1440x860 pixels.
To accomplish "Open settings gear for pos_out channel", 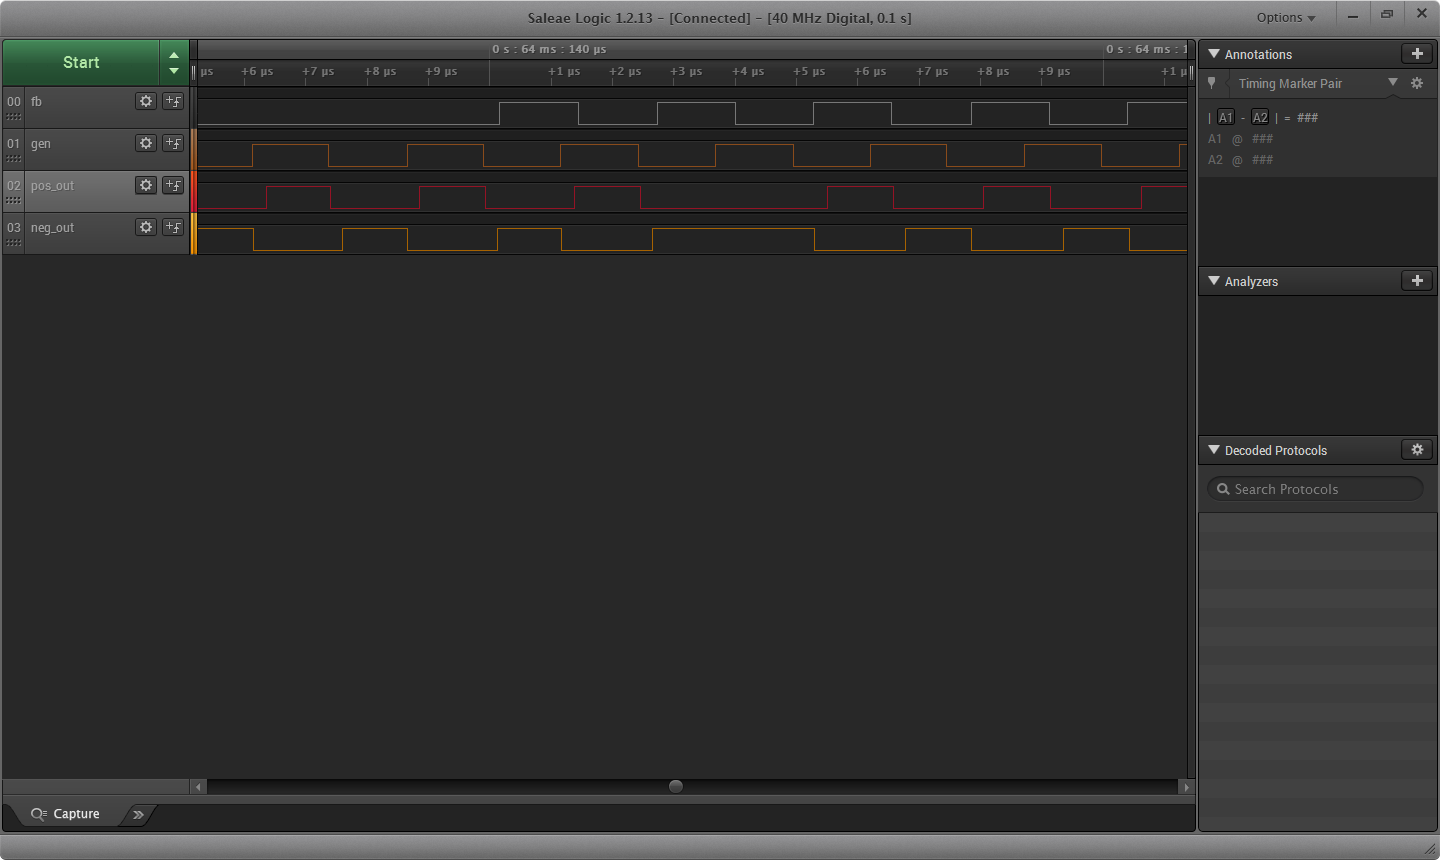I will pyautogui.click(x=146, y=185).
